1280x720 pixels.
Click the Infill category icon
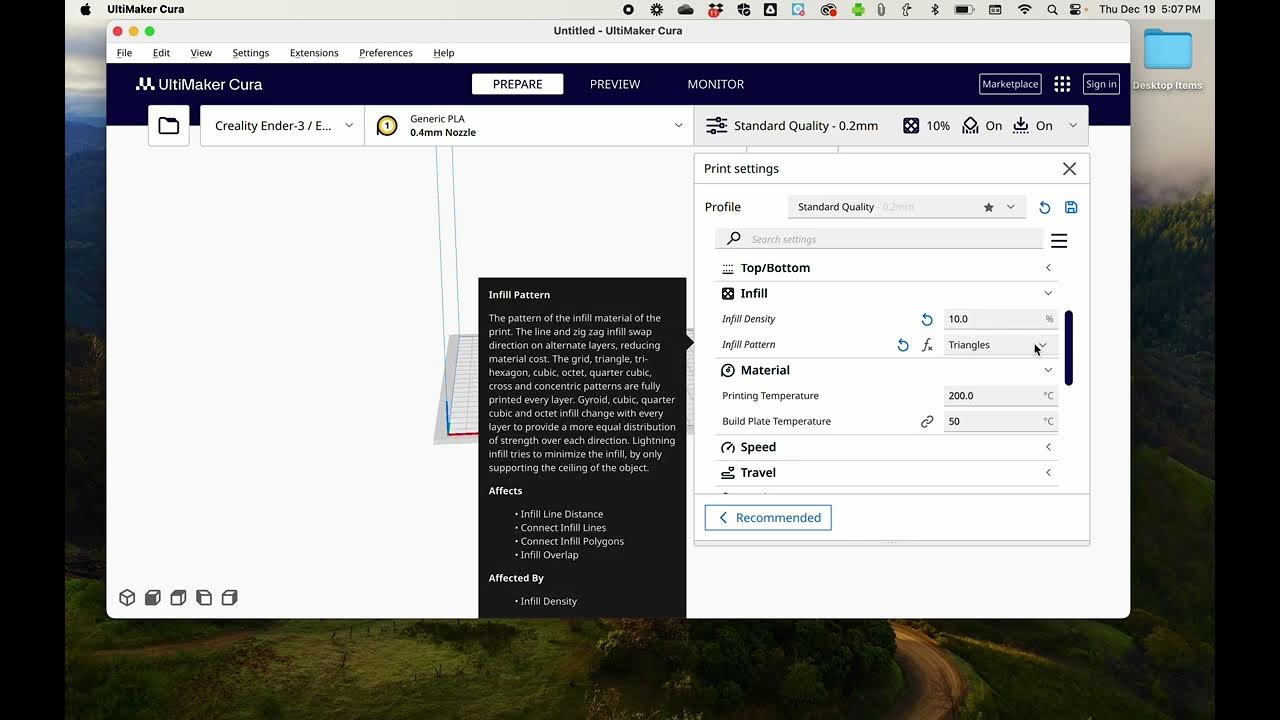point(728,294)
